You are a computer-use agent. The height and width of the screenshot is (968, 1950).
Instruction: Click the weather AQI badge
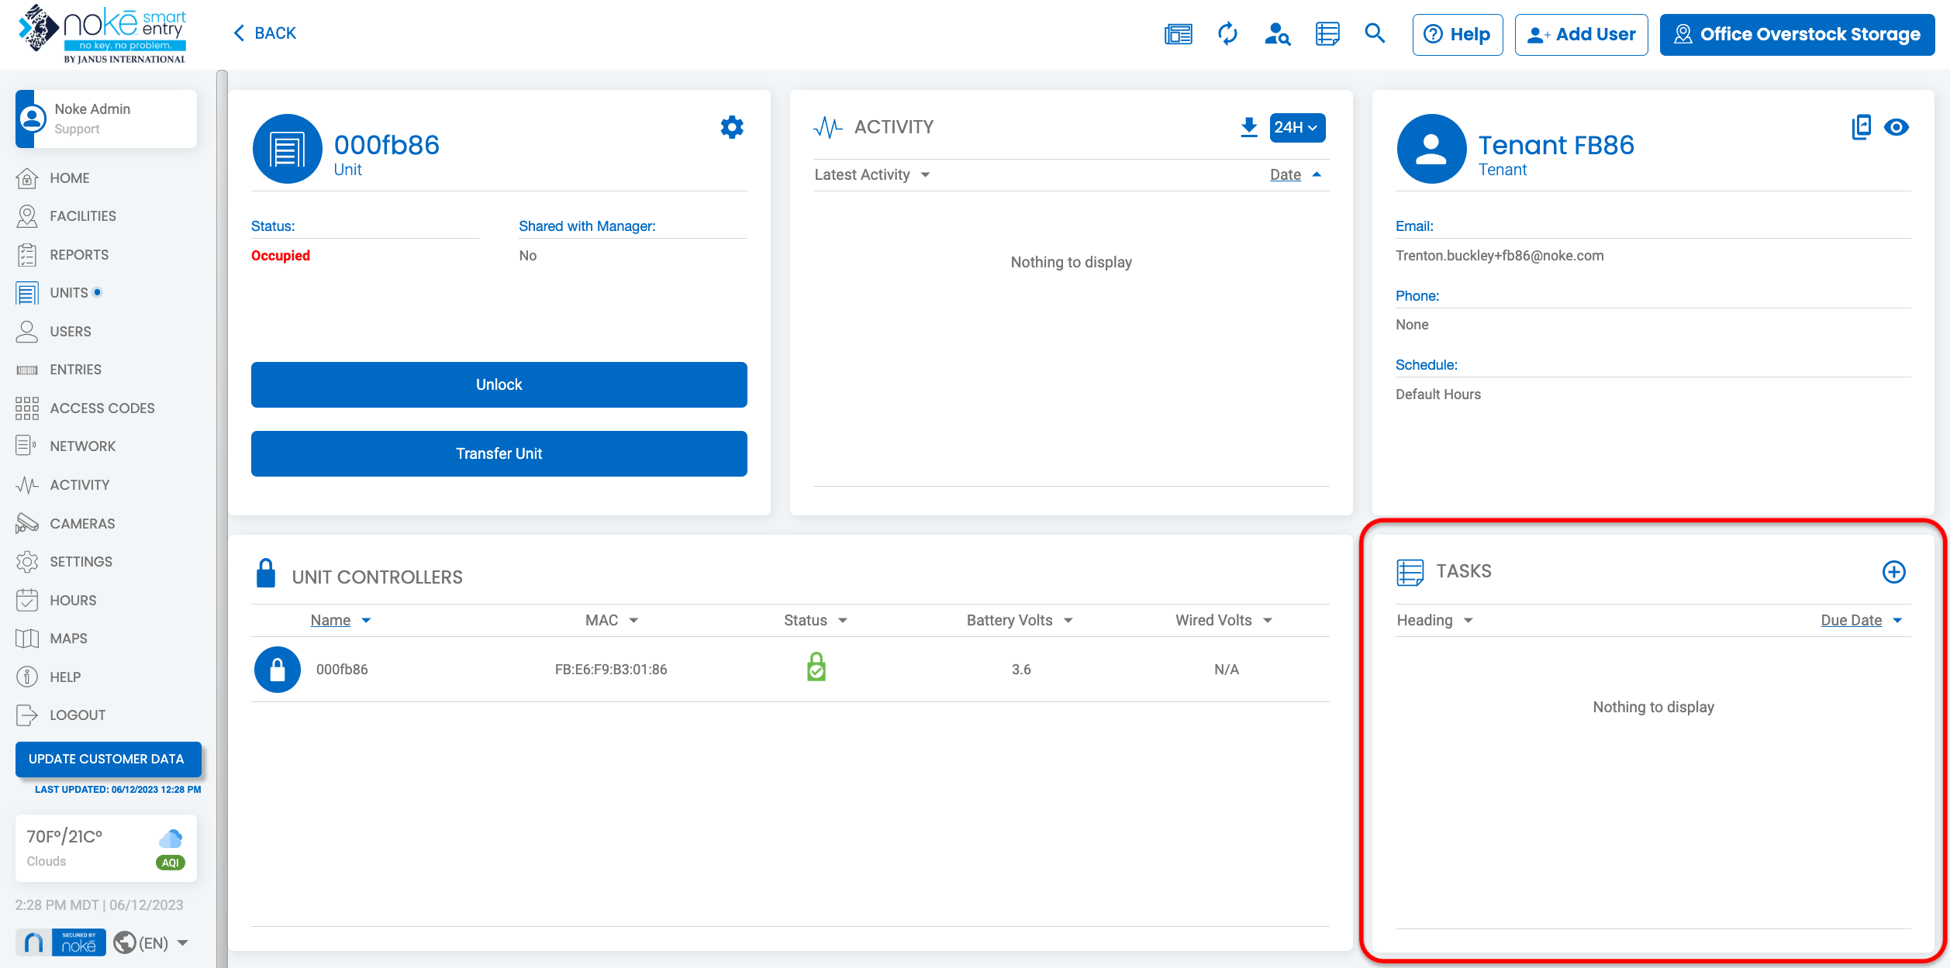(x=171, y=862)
